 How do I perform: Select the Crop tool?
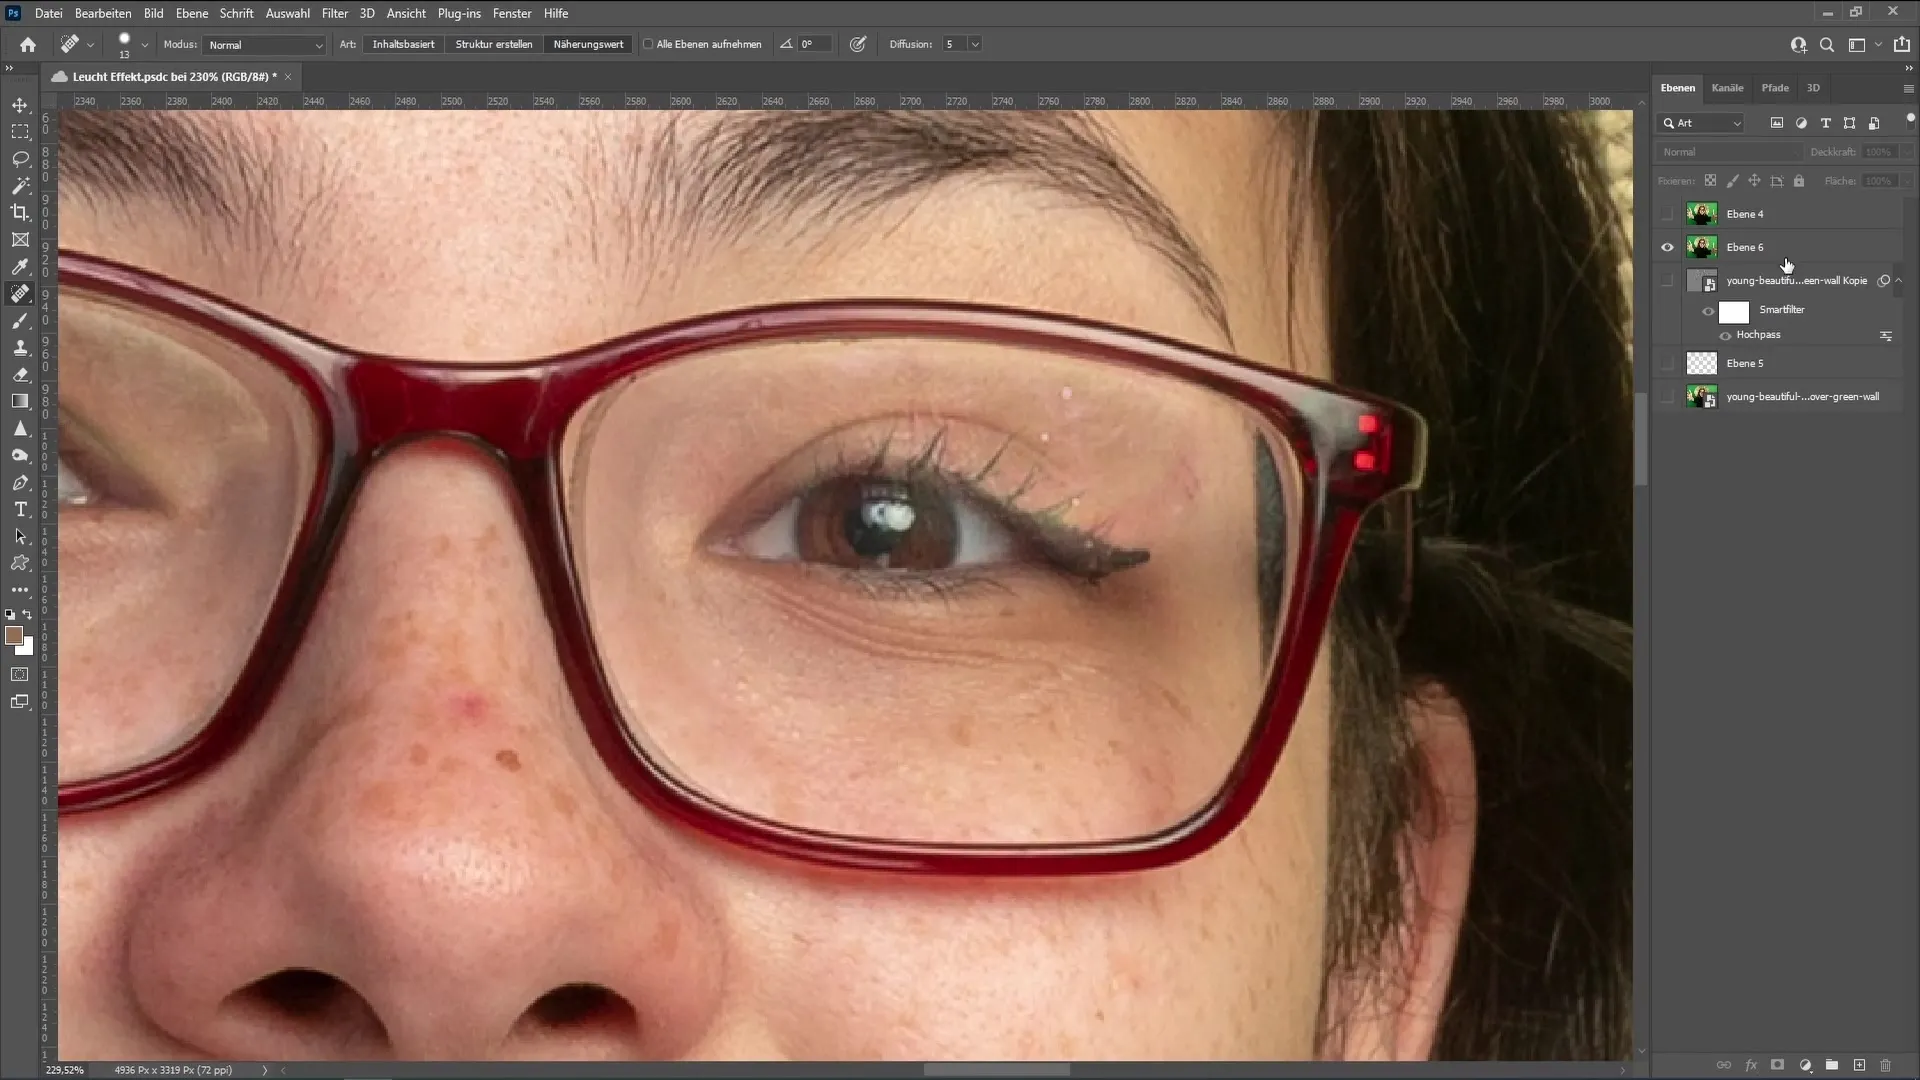click(x=22, y=212)
